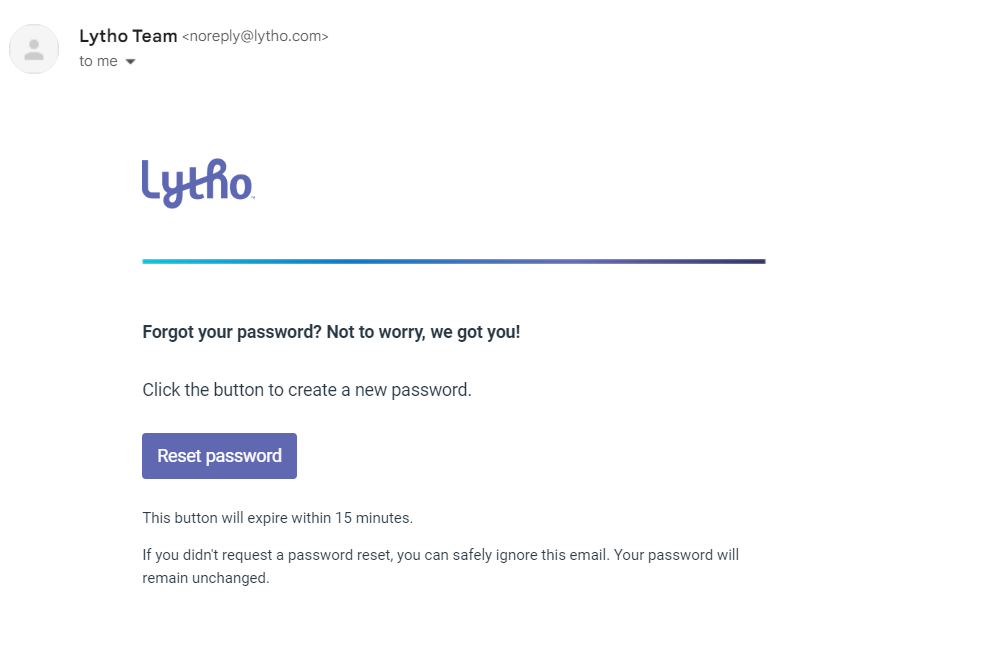The image size is (993, 662).
Task: Click the 'Not to worry, we got you!' text
Action: (x=423, y=332)
